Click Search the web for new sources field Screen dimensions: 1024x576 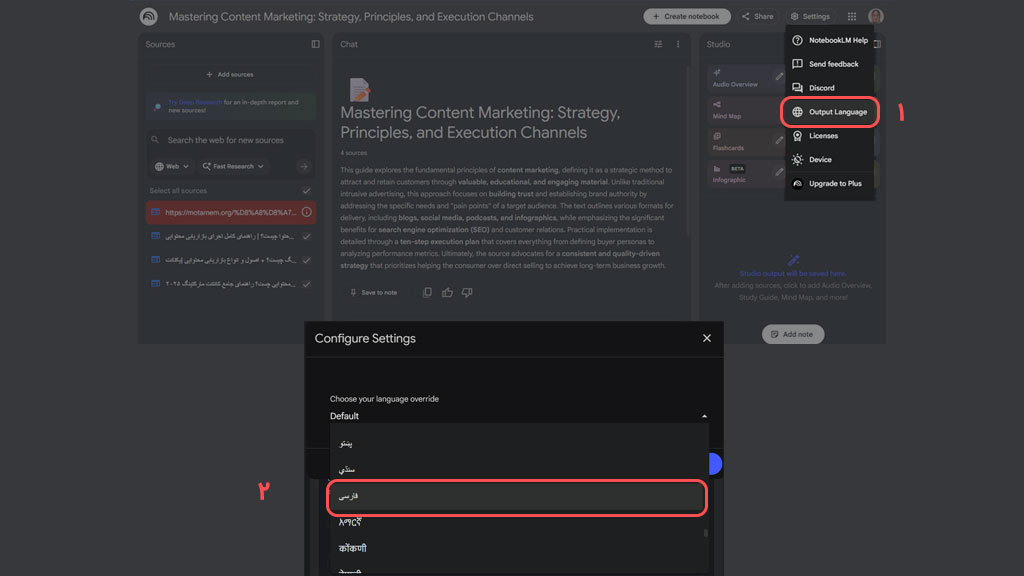(230, 140)
